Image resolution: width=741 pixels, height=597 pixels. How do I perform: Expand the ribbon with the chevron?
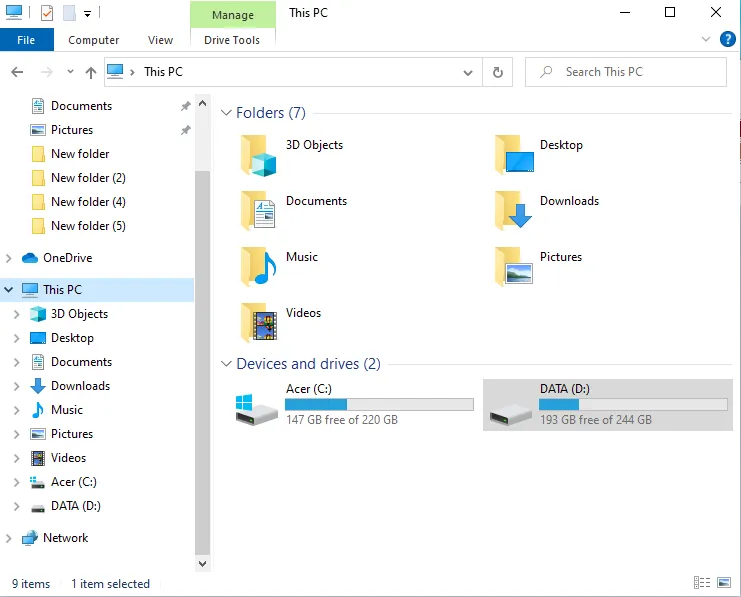coord(706,39)
